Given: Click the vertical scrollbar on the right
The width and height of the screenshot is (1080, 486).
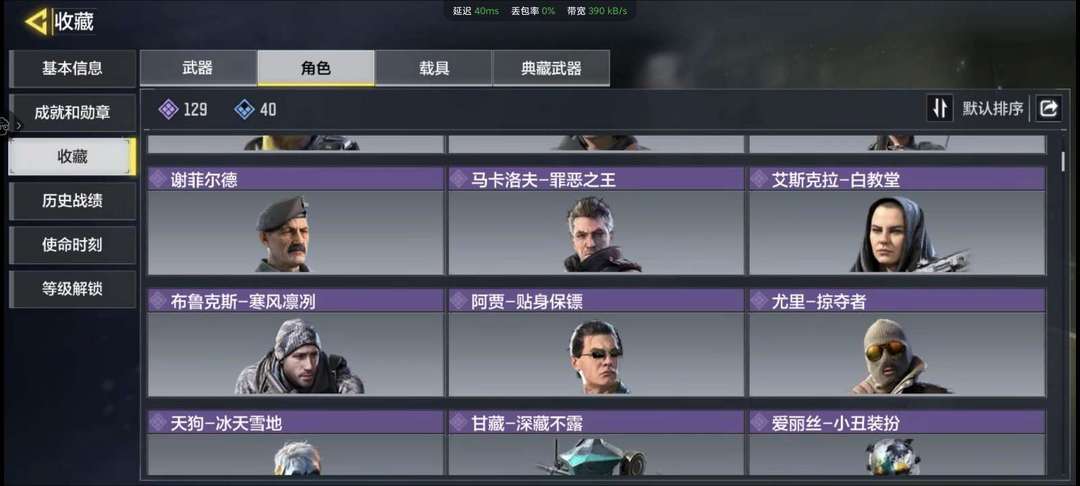Looking at the screenshot, I should coord(1063,162).
